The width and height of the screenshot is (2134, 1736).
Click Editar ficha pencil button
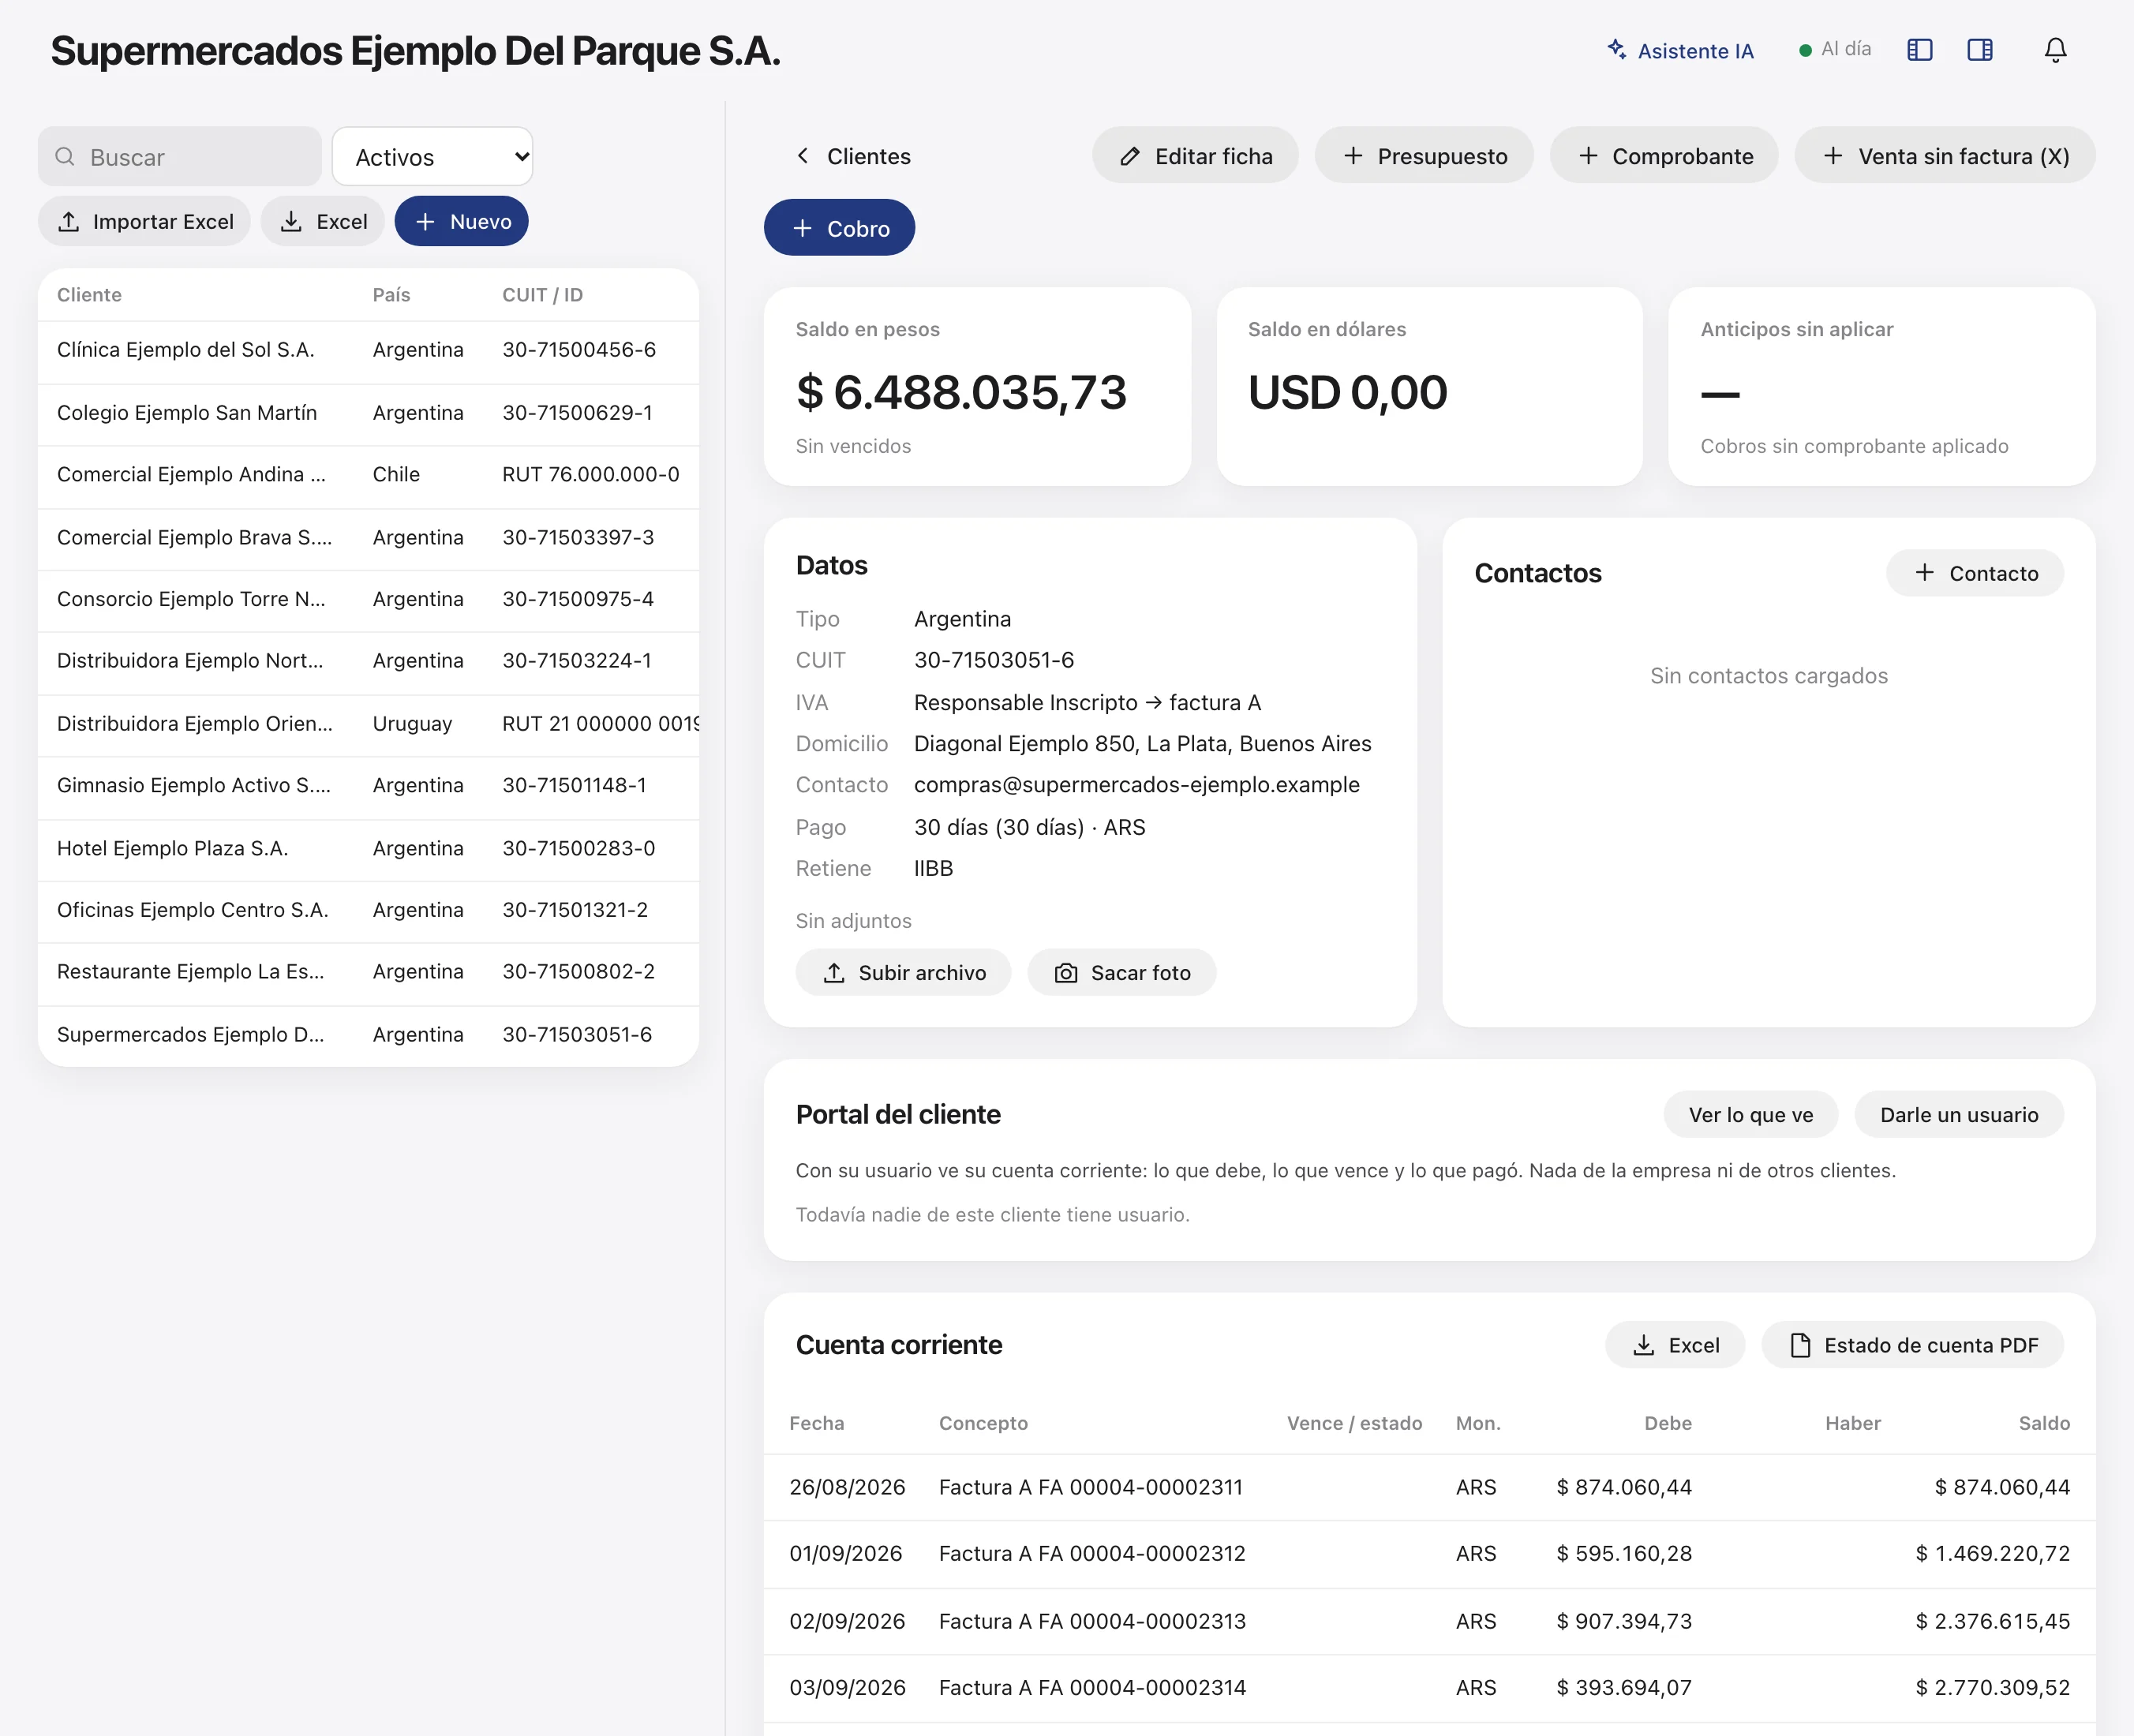(x=1195, y=156)
